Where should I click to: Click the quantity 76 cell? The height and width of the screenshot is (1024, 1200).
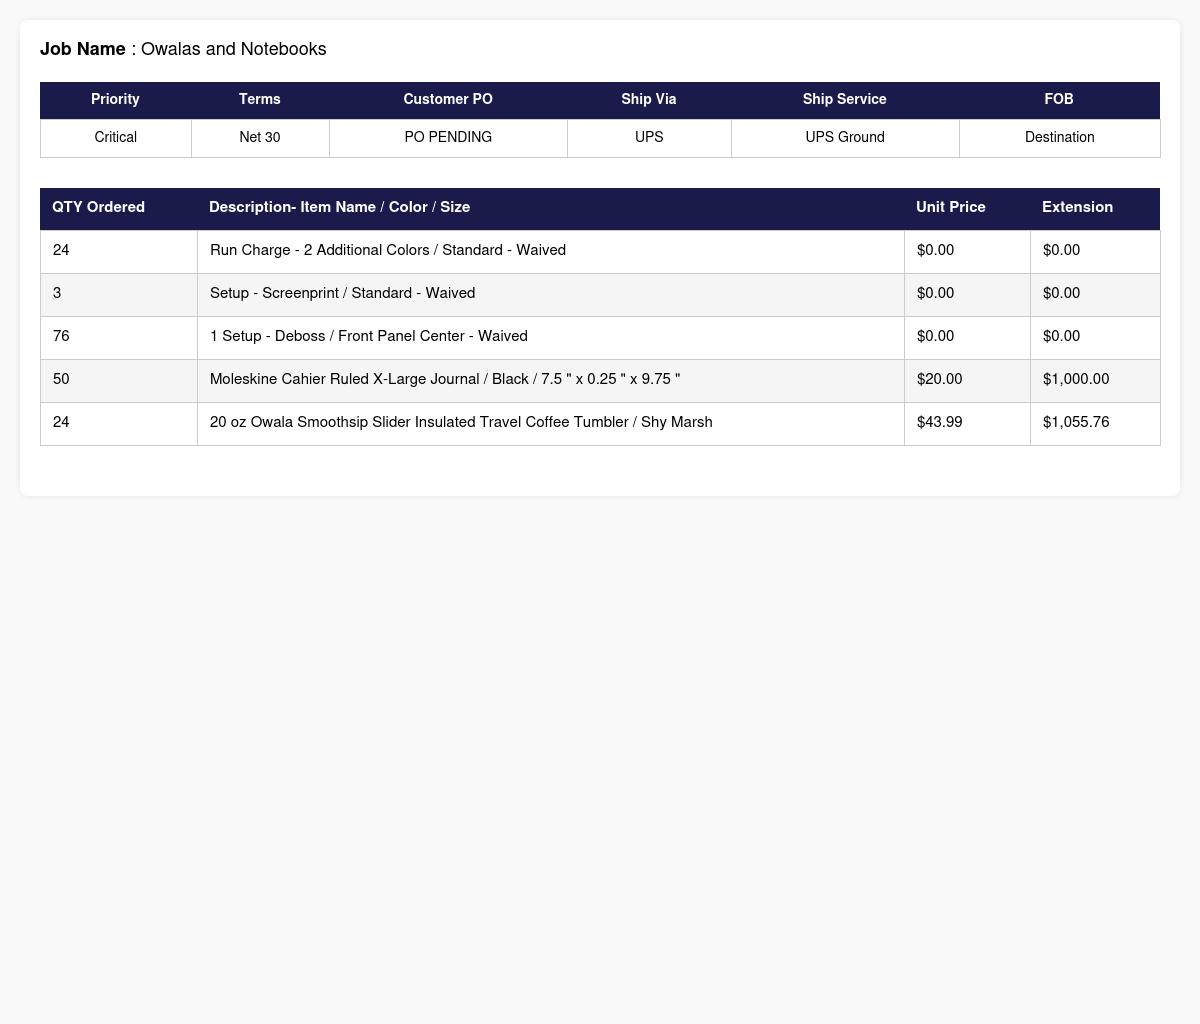[x=119, y=337]
